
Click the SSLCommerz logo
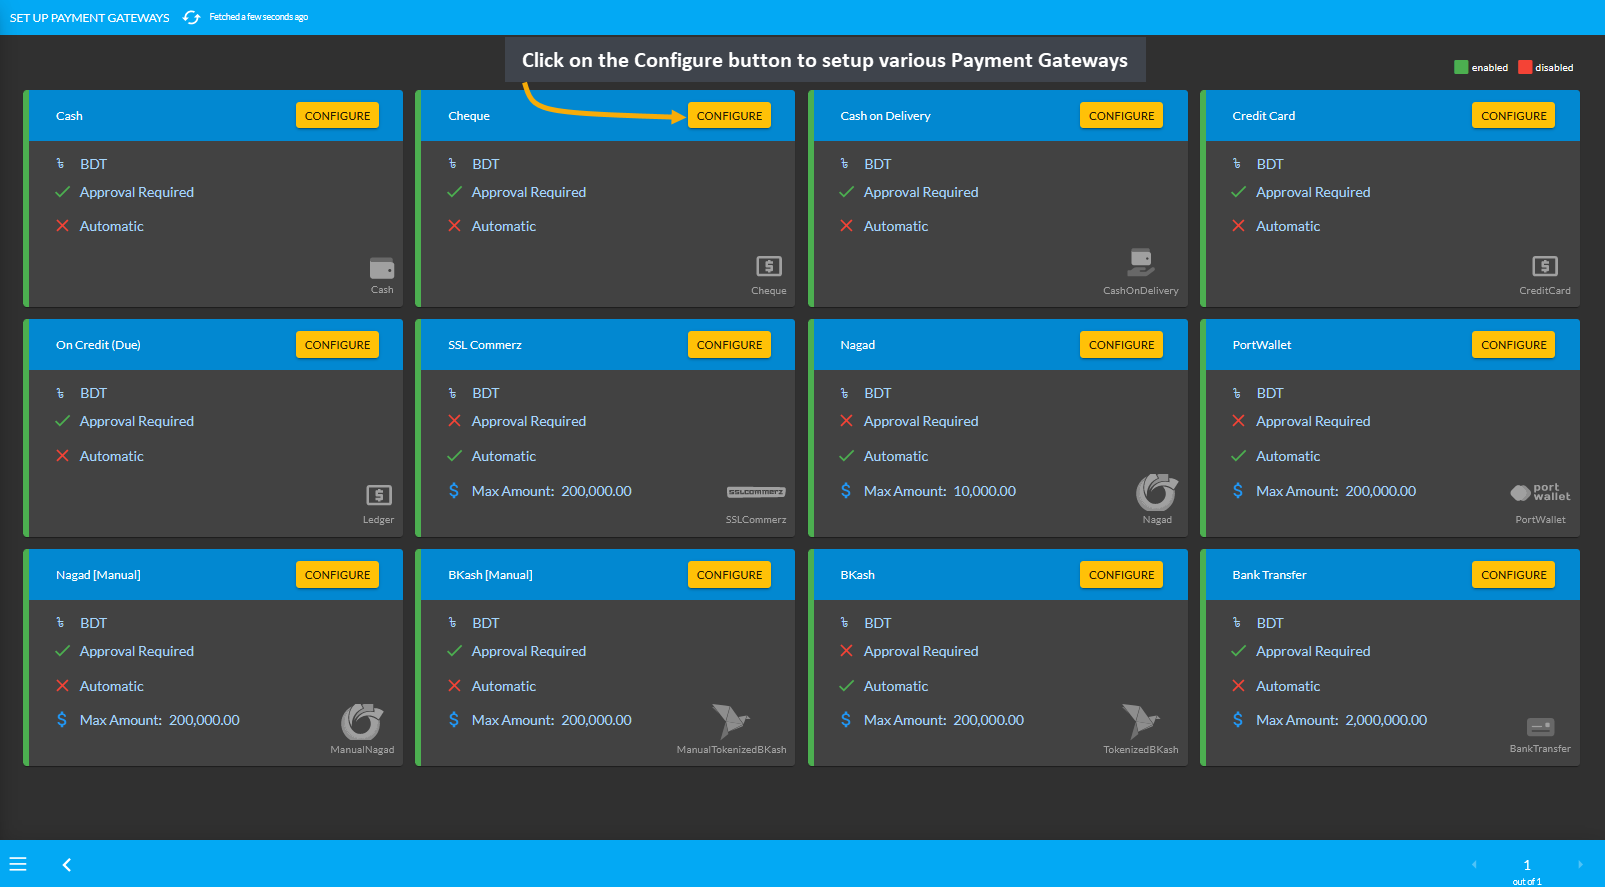pyautogui.click(x=756, y=492)
